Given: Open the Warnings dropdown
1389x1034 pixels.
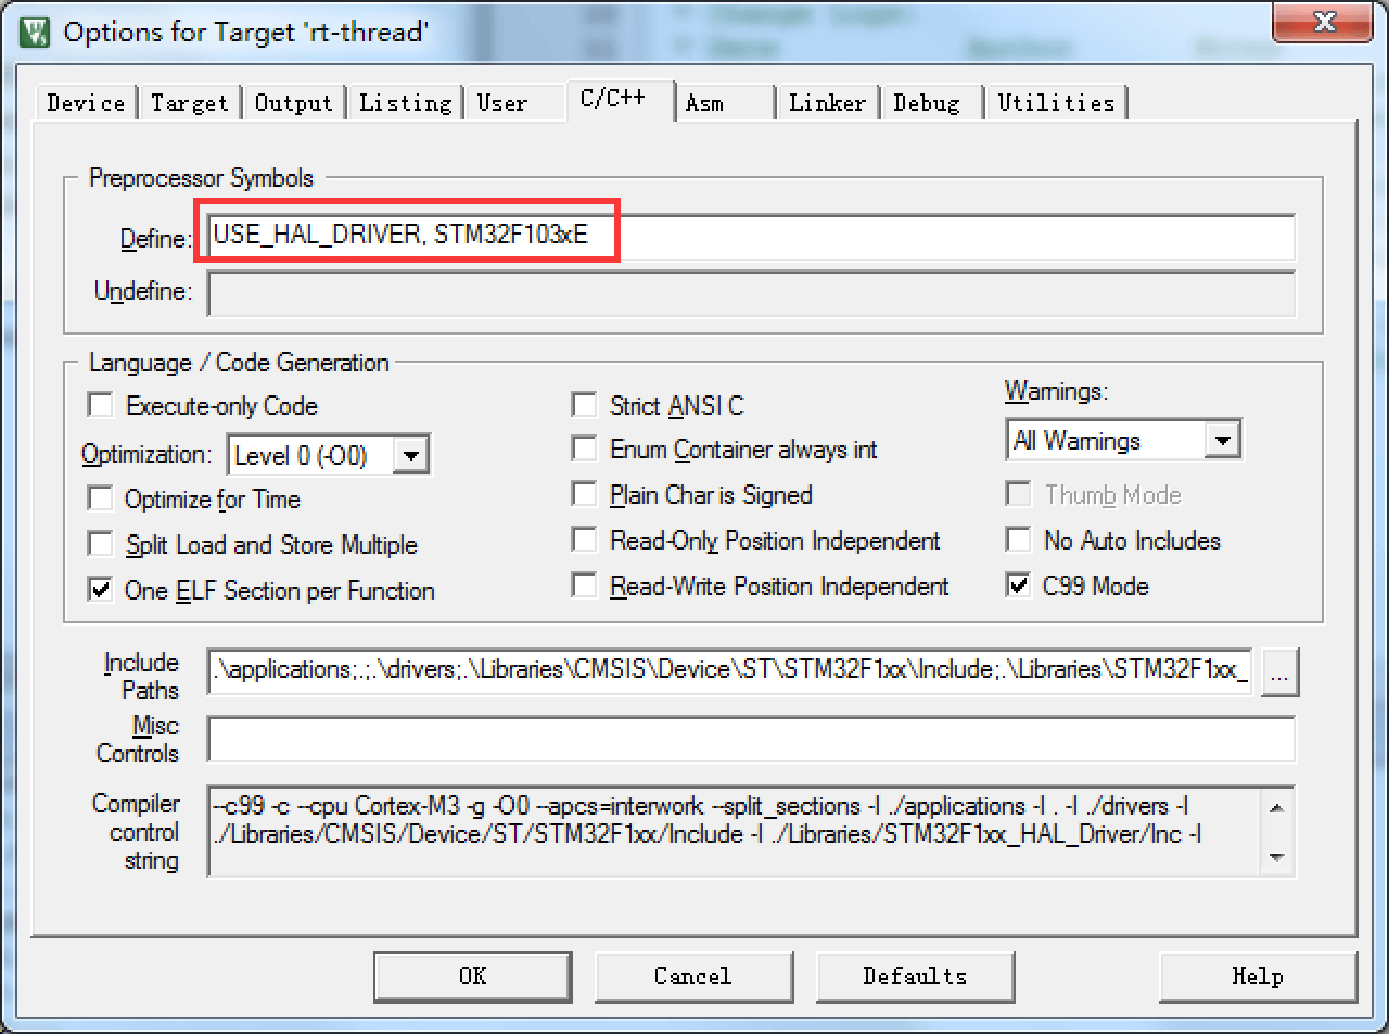Looking at the screenshot, I should tap(1223, 440).
